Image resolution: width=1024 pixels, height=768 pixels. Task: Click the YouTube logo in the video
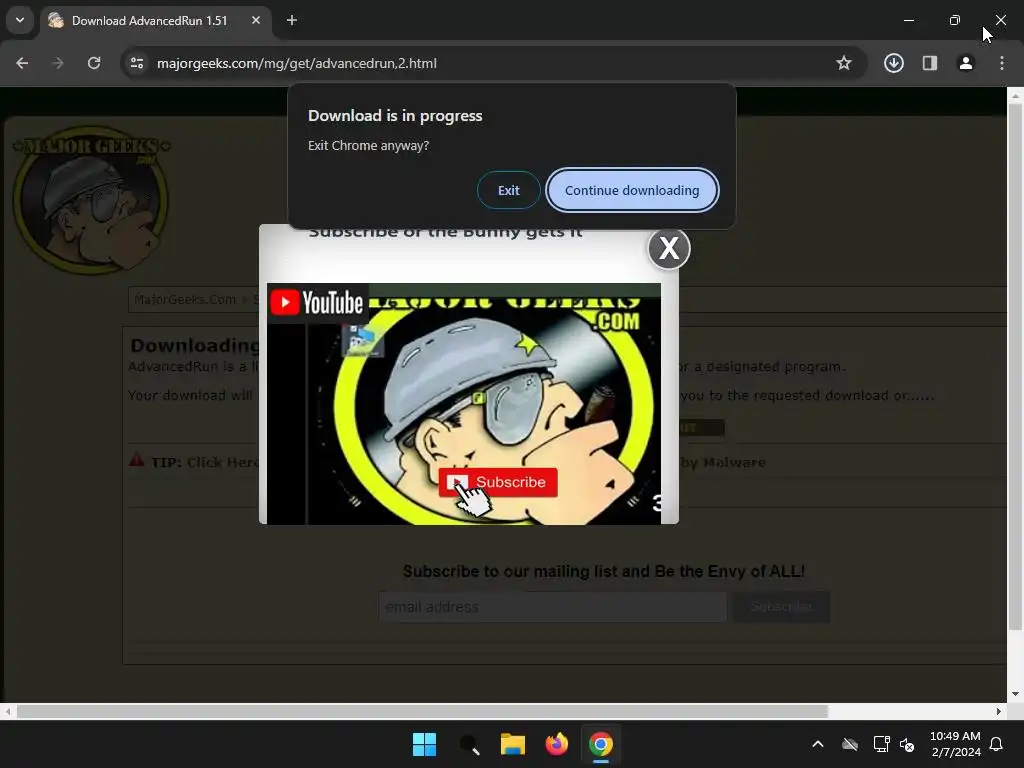317,302
